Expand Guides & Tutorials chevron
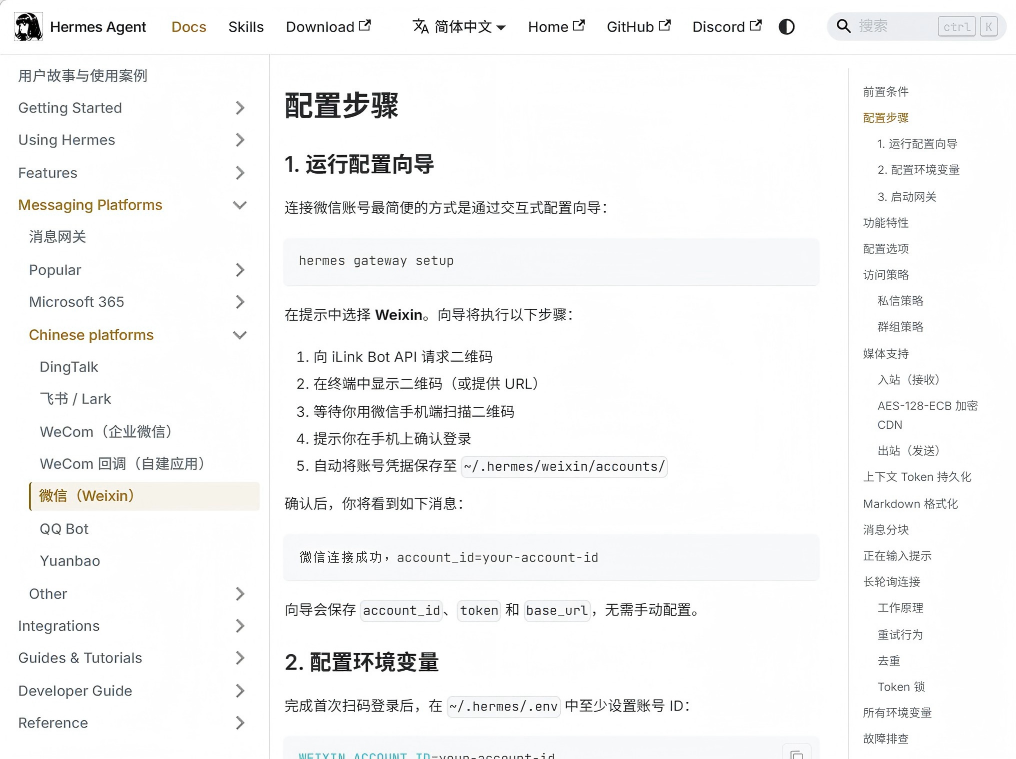Screen dimensions: 1016x759 pos(240,658)
